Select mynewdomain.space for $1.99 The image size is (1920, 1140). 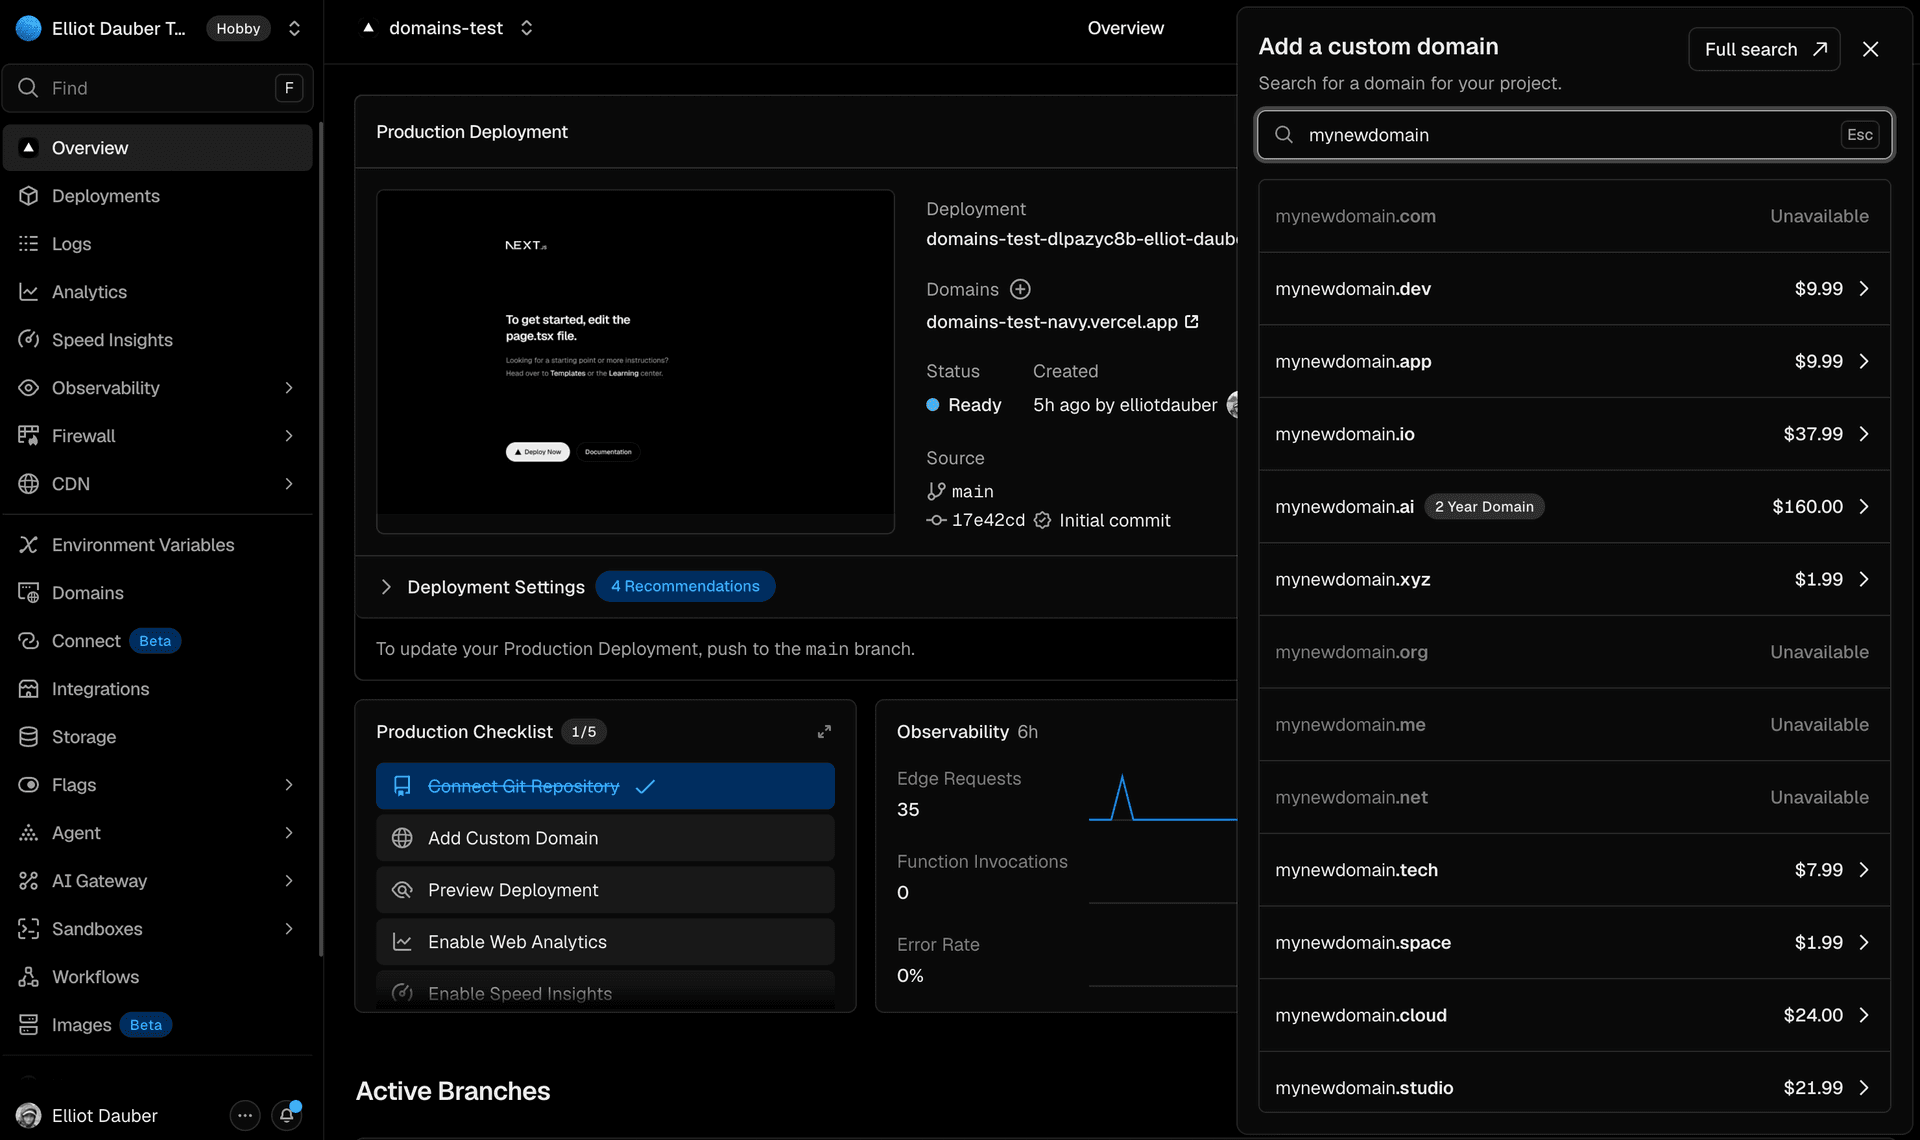point(1574,943)
